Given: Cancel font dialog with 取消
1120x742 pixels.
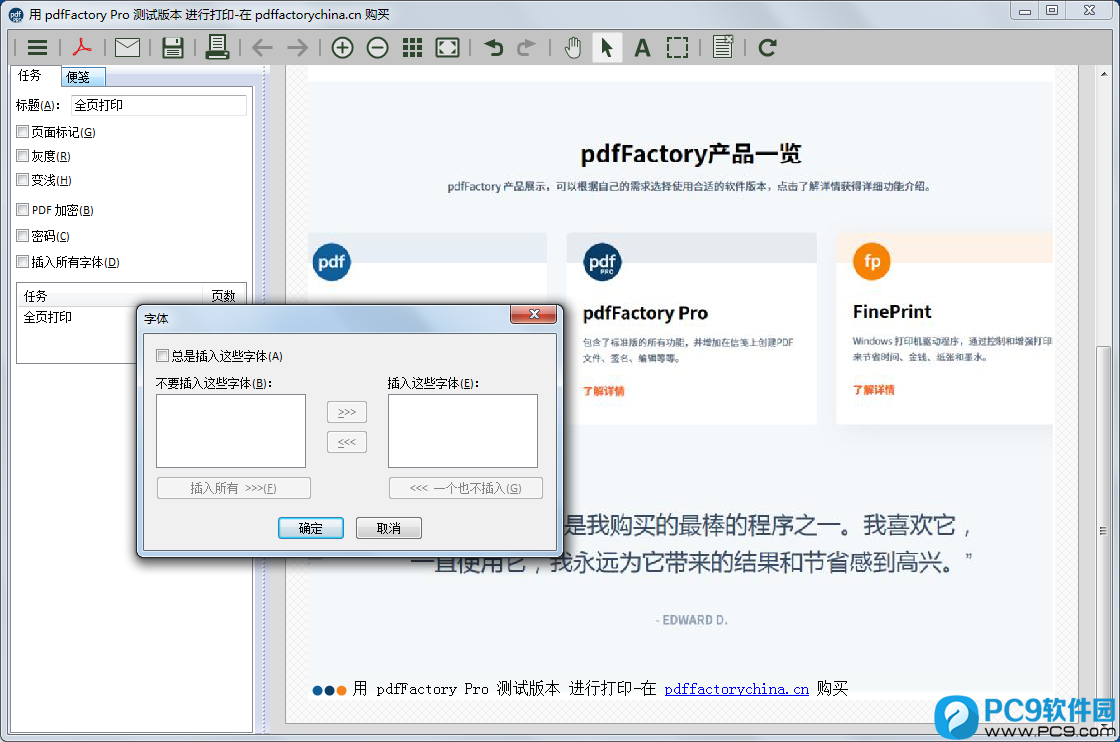Looking at the screenshot, I should point(389,528).
